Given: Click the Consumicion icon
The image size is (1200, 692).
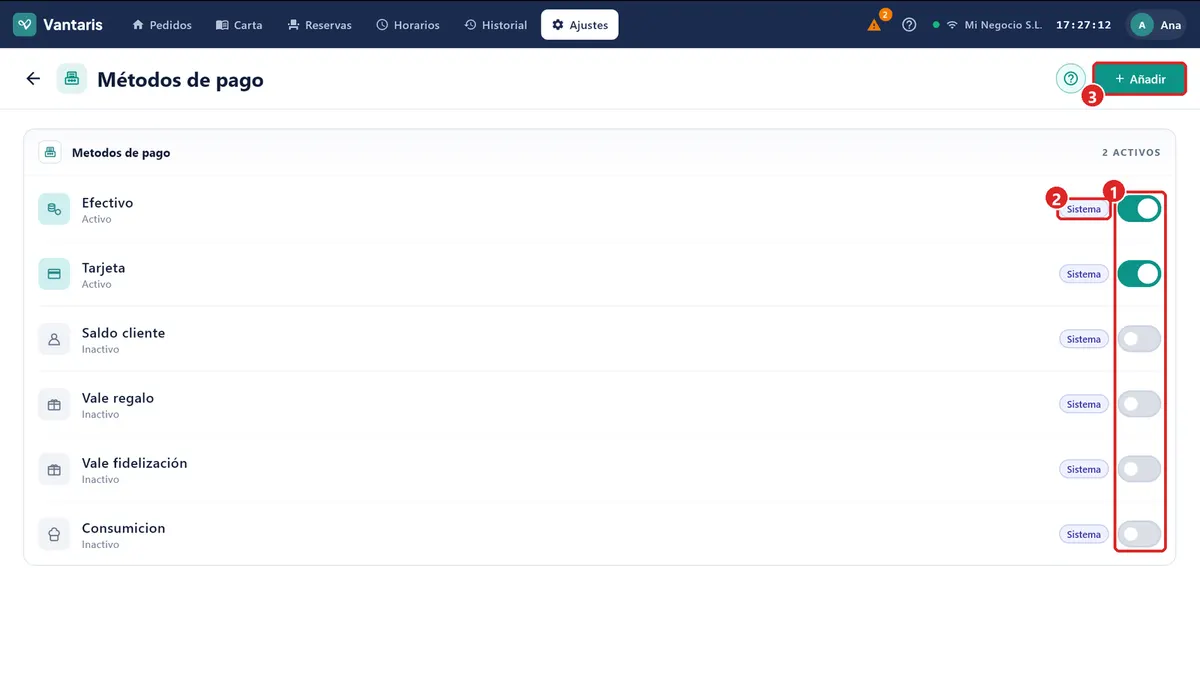Looking at the screenshot, I should click(x=54, y=534).
